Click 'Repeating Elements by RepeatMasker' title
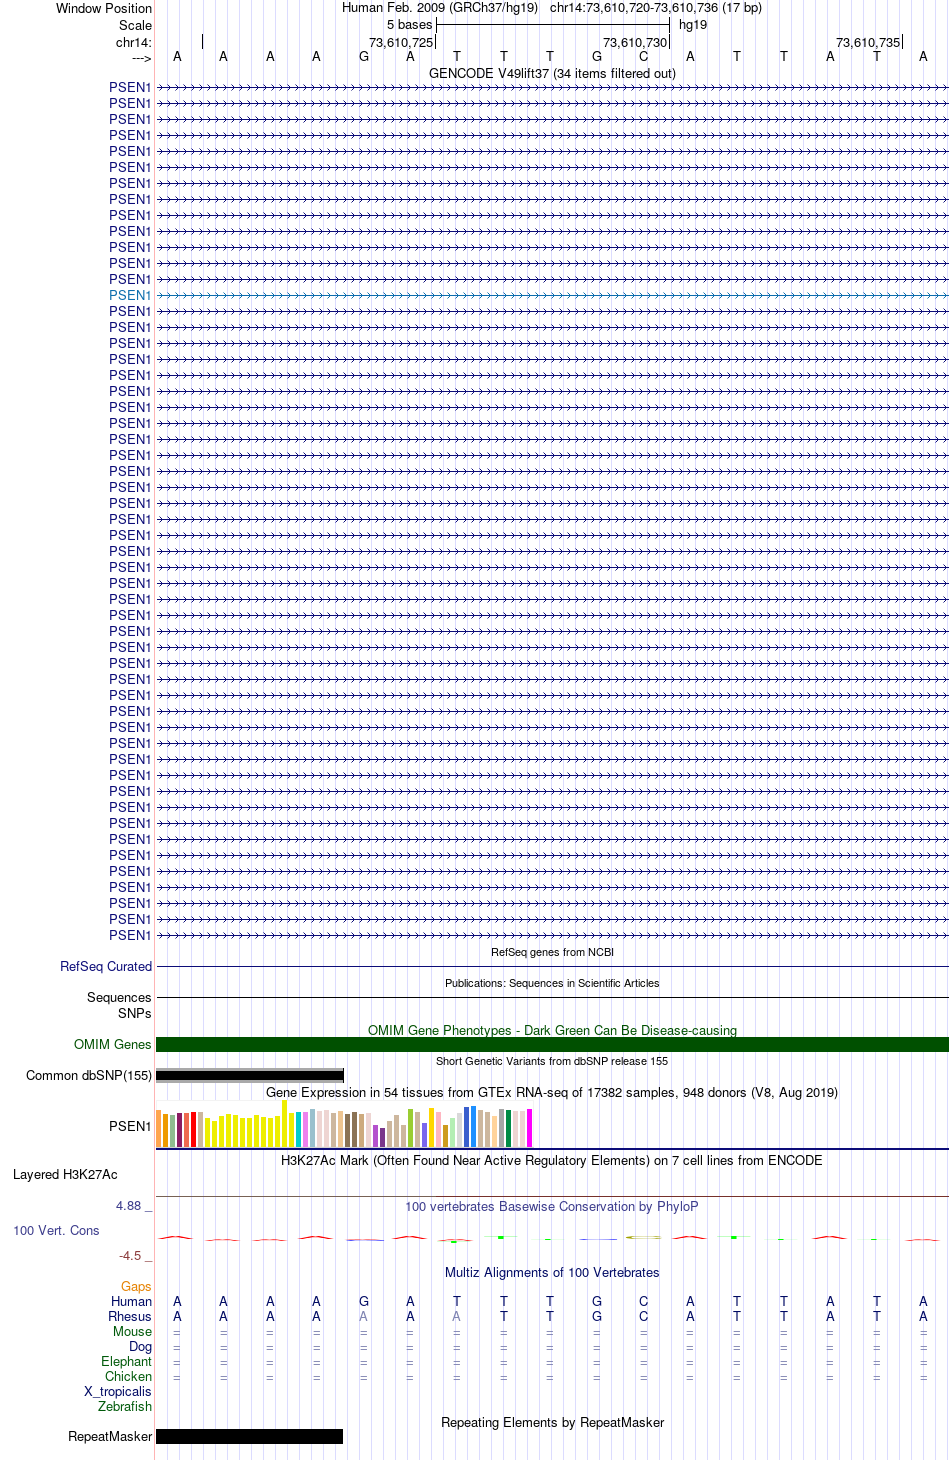The height and width of the screenshot is (1460, 950). coord(552,1422)
